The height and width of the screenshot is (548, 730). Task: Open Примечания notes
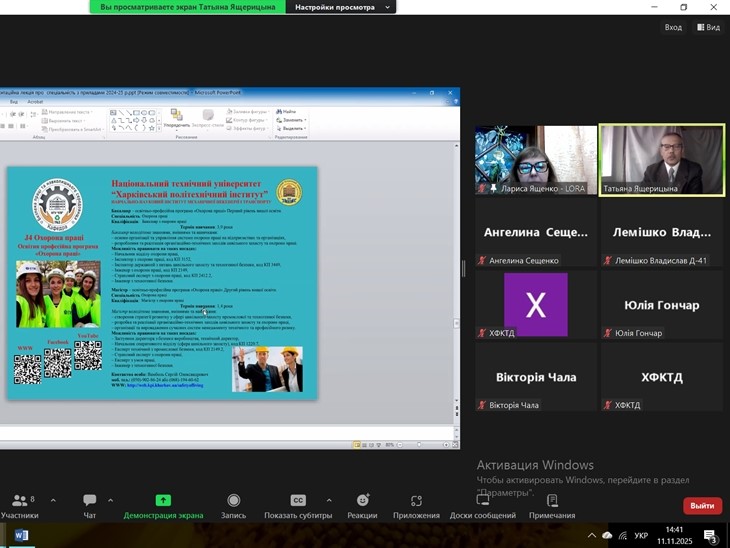coord(552,503)
